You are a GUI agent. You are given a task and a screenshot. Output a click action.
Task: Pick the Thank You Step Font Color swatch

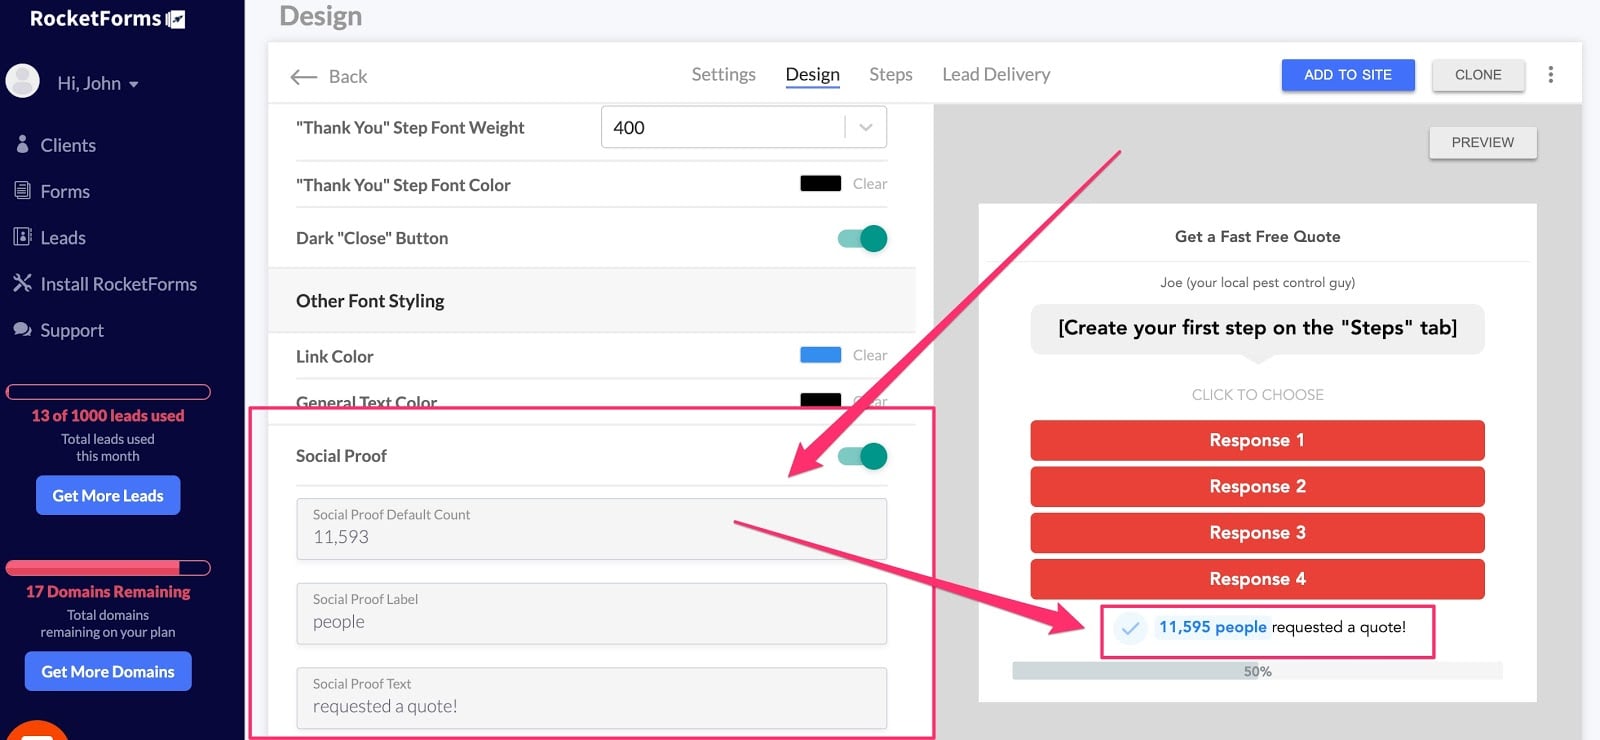click(821, 183)
